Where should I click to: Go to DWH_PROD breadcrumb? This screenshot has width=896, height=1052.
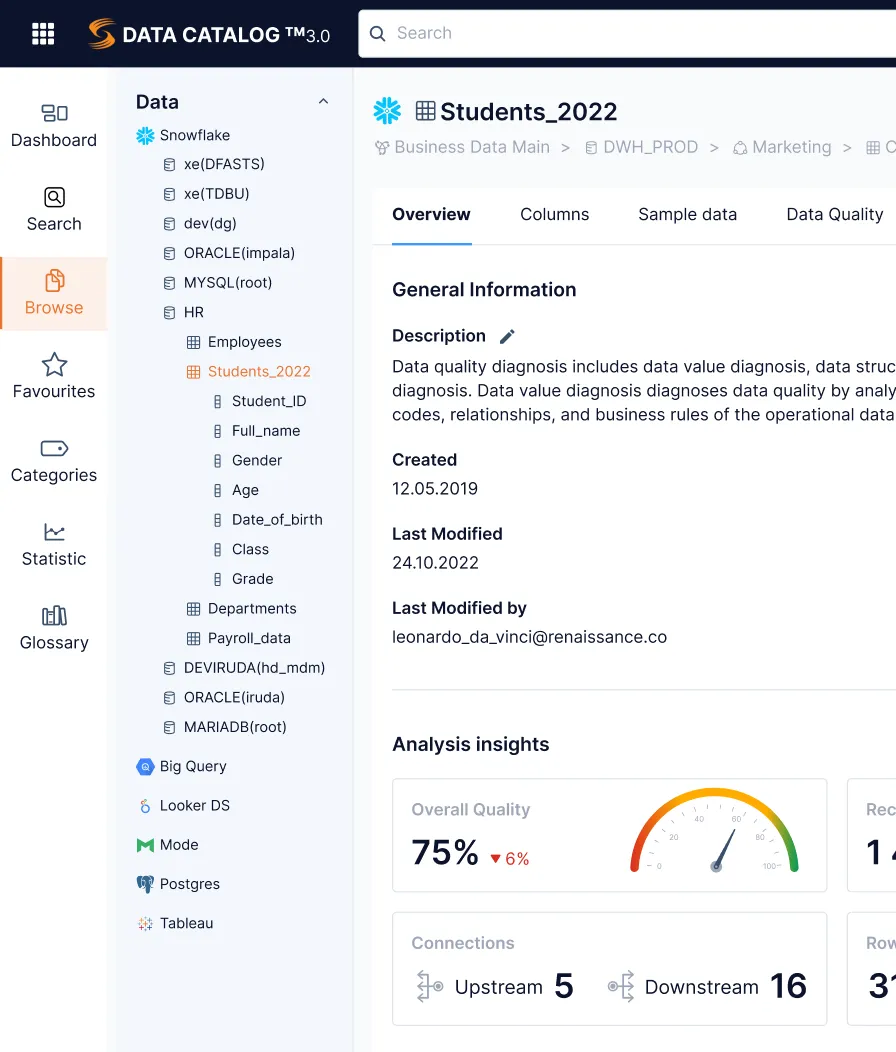[x=642, y=147]
